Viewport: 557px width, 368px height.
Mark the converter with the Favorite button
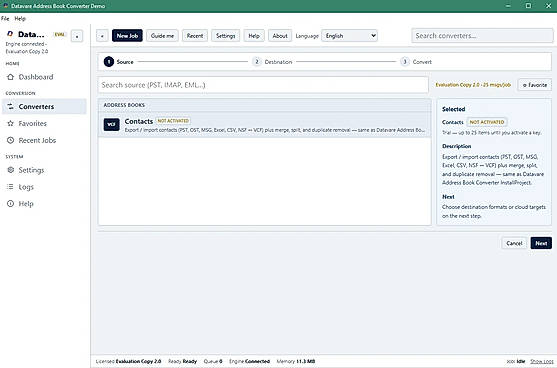pyautogui.click(x=535, y=85)
